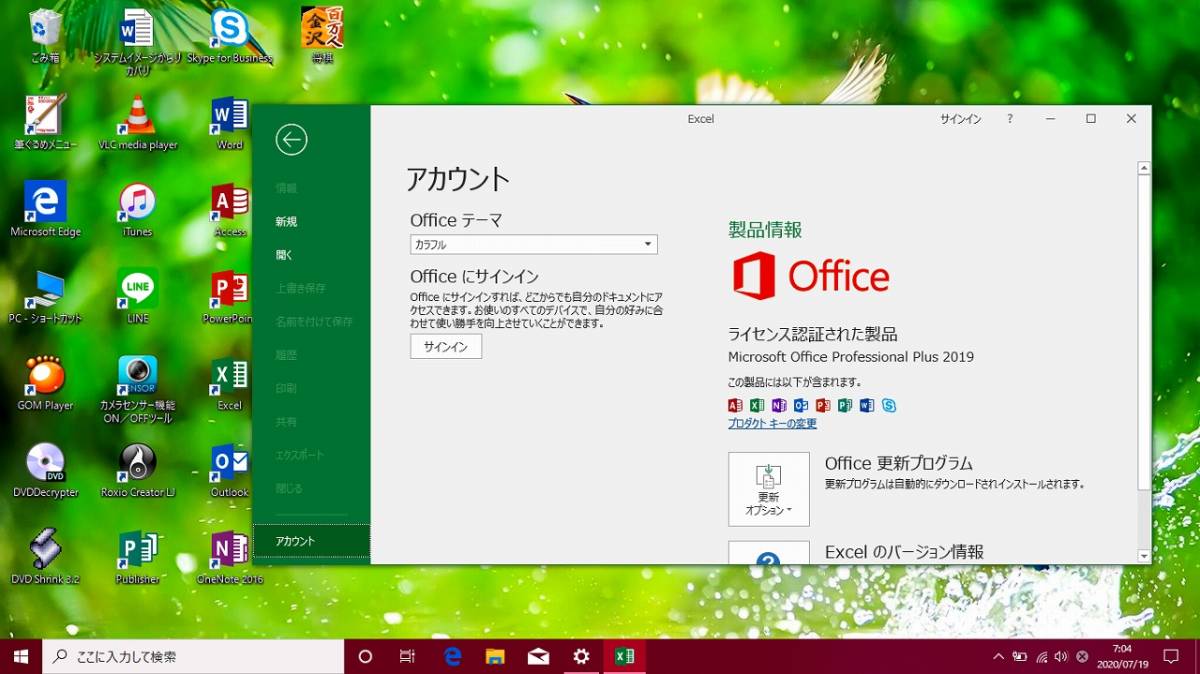Click the search box in the taskbar

[x=193, y=657]
